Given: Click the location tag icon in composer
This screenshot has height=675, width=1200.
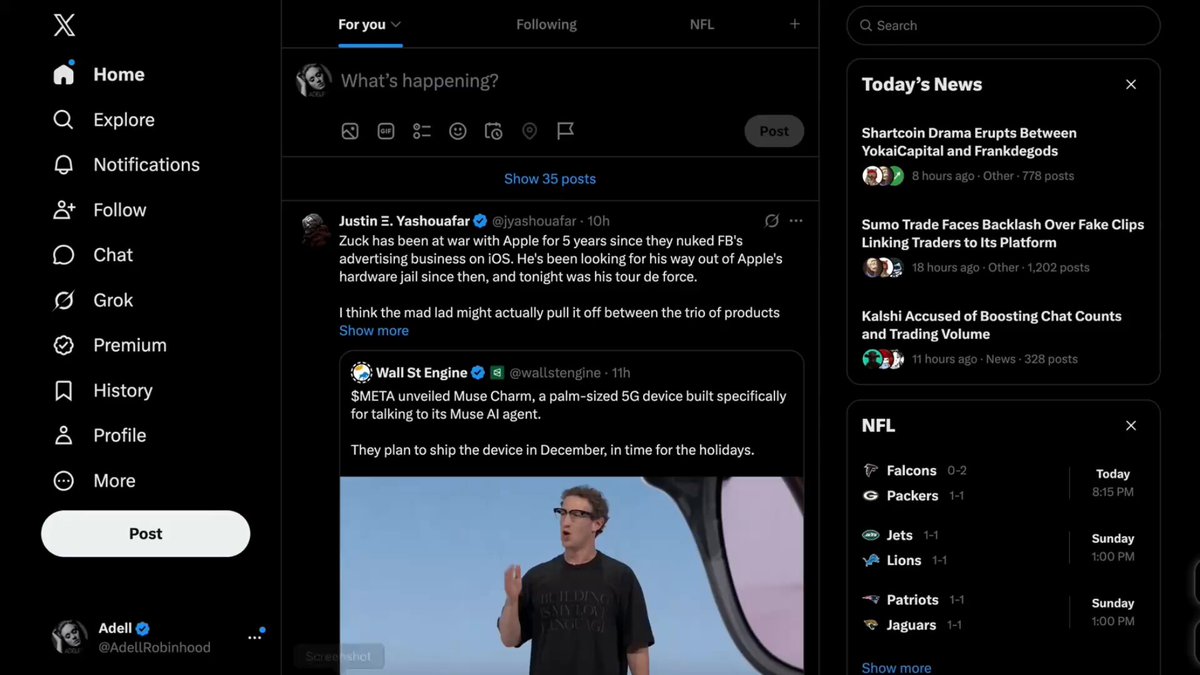Looking at the screenshot, I should click(x=530, y=131).
